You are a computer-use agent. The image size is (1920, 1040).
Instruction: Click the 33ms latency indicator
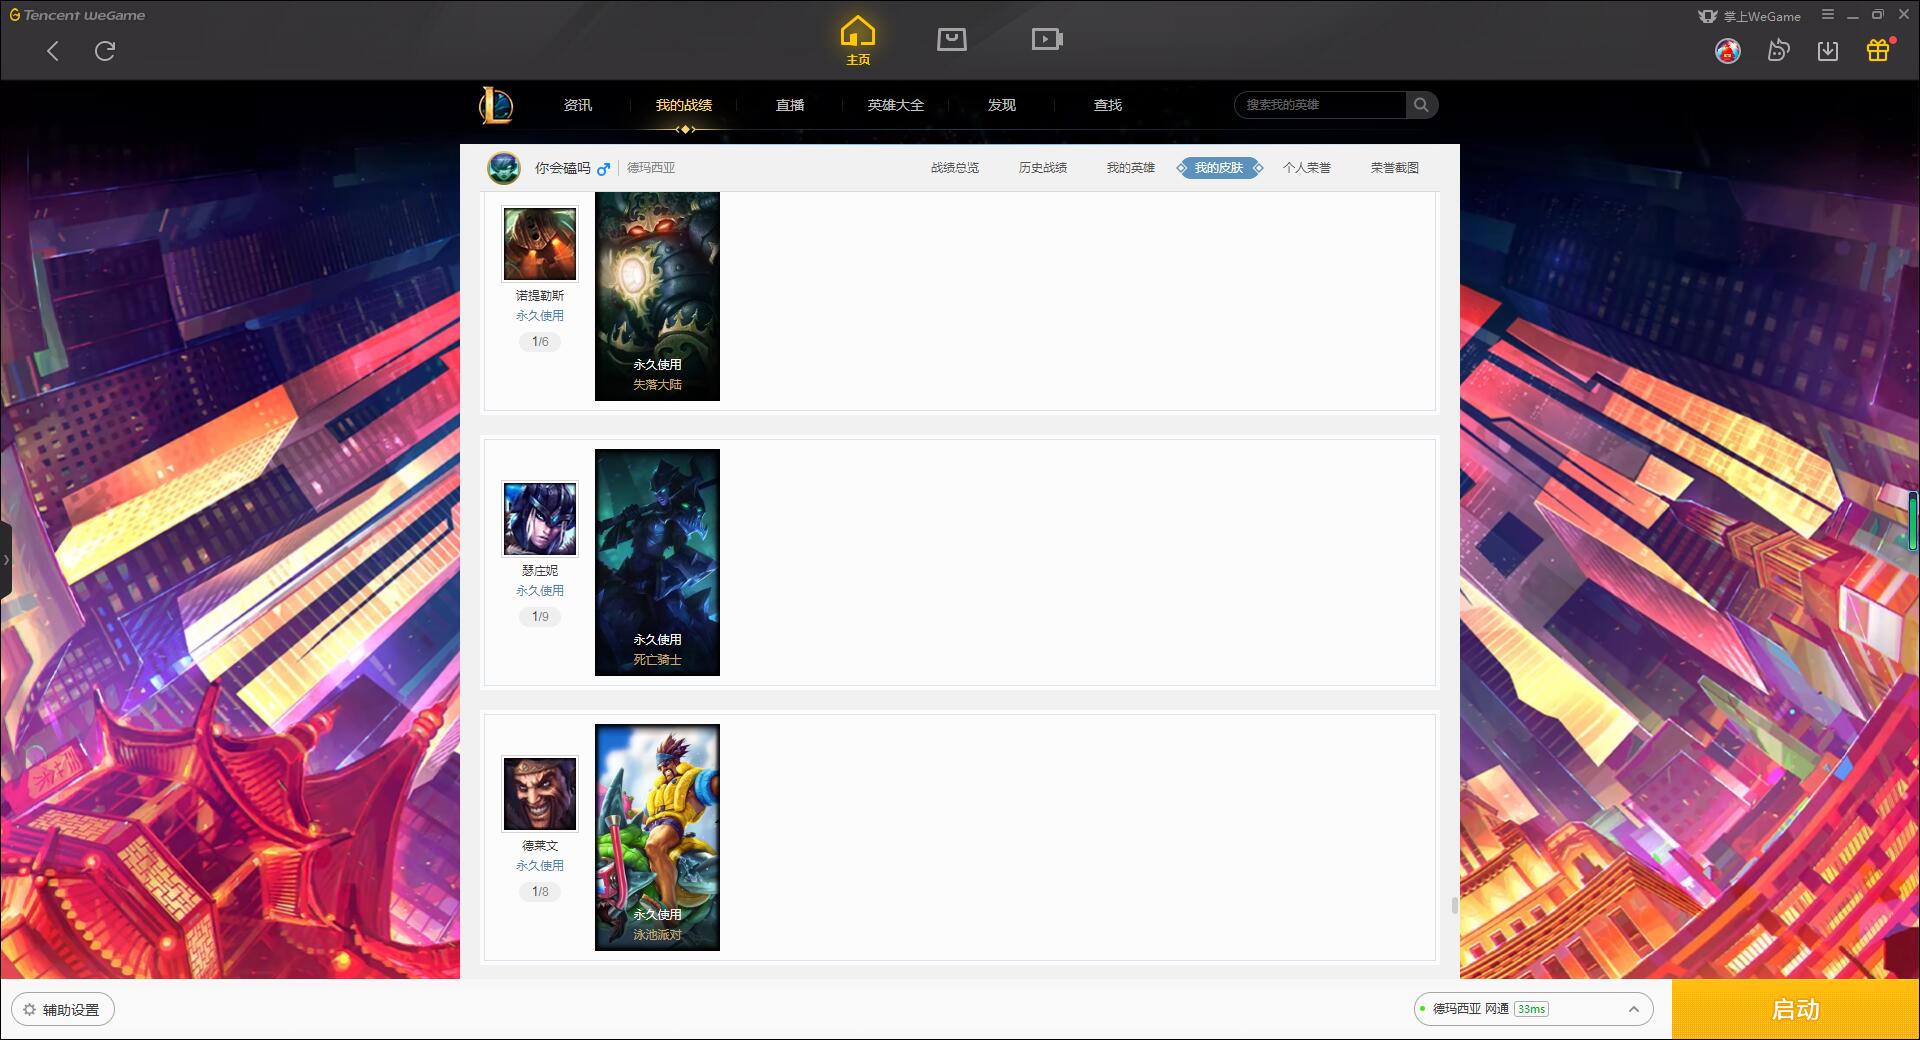(1531, 1009)
